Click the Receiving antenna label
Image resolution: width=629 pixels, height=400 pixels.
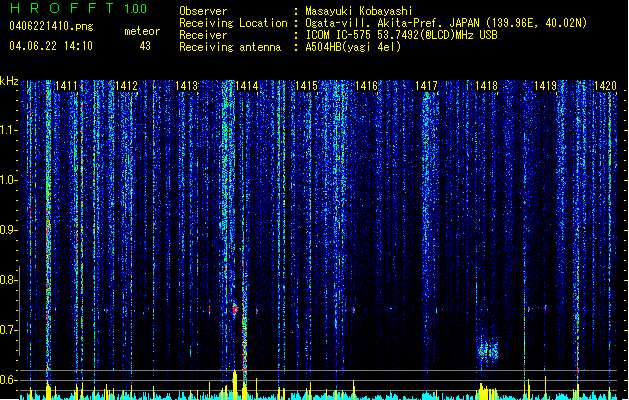point(230,47)
